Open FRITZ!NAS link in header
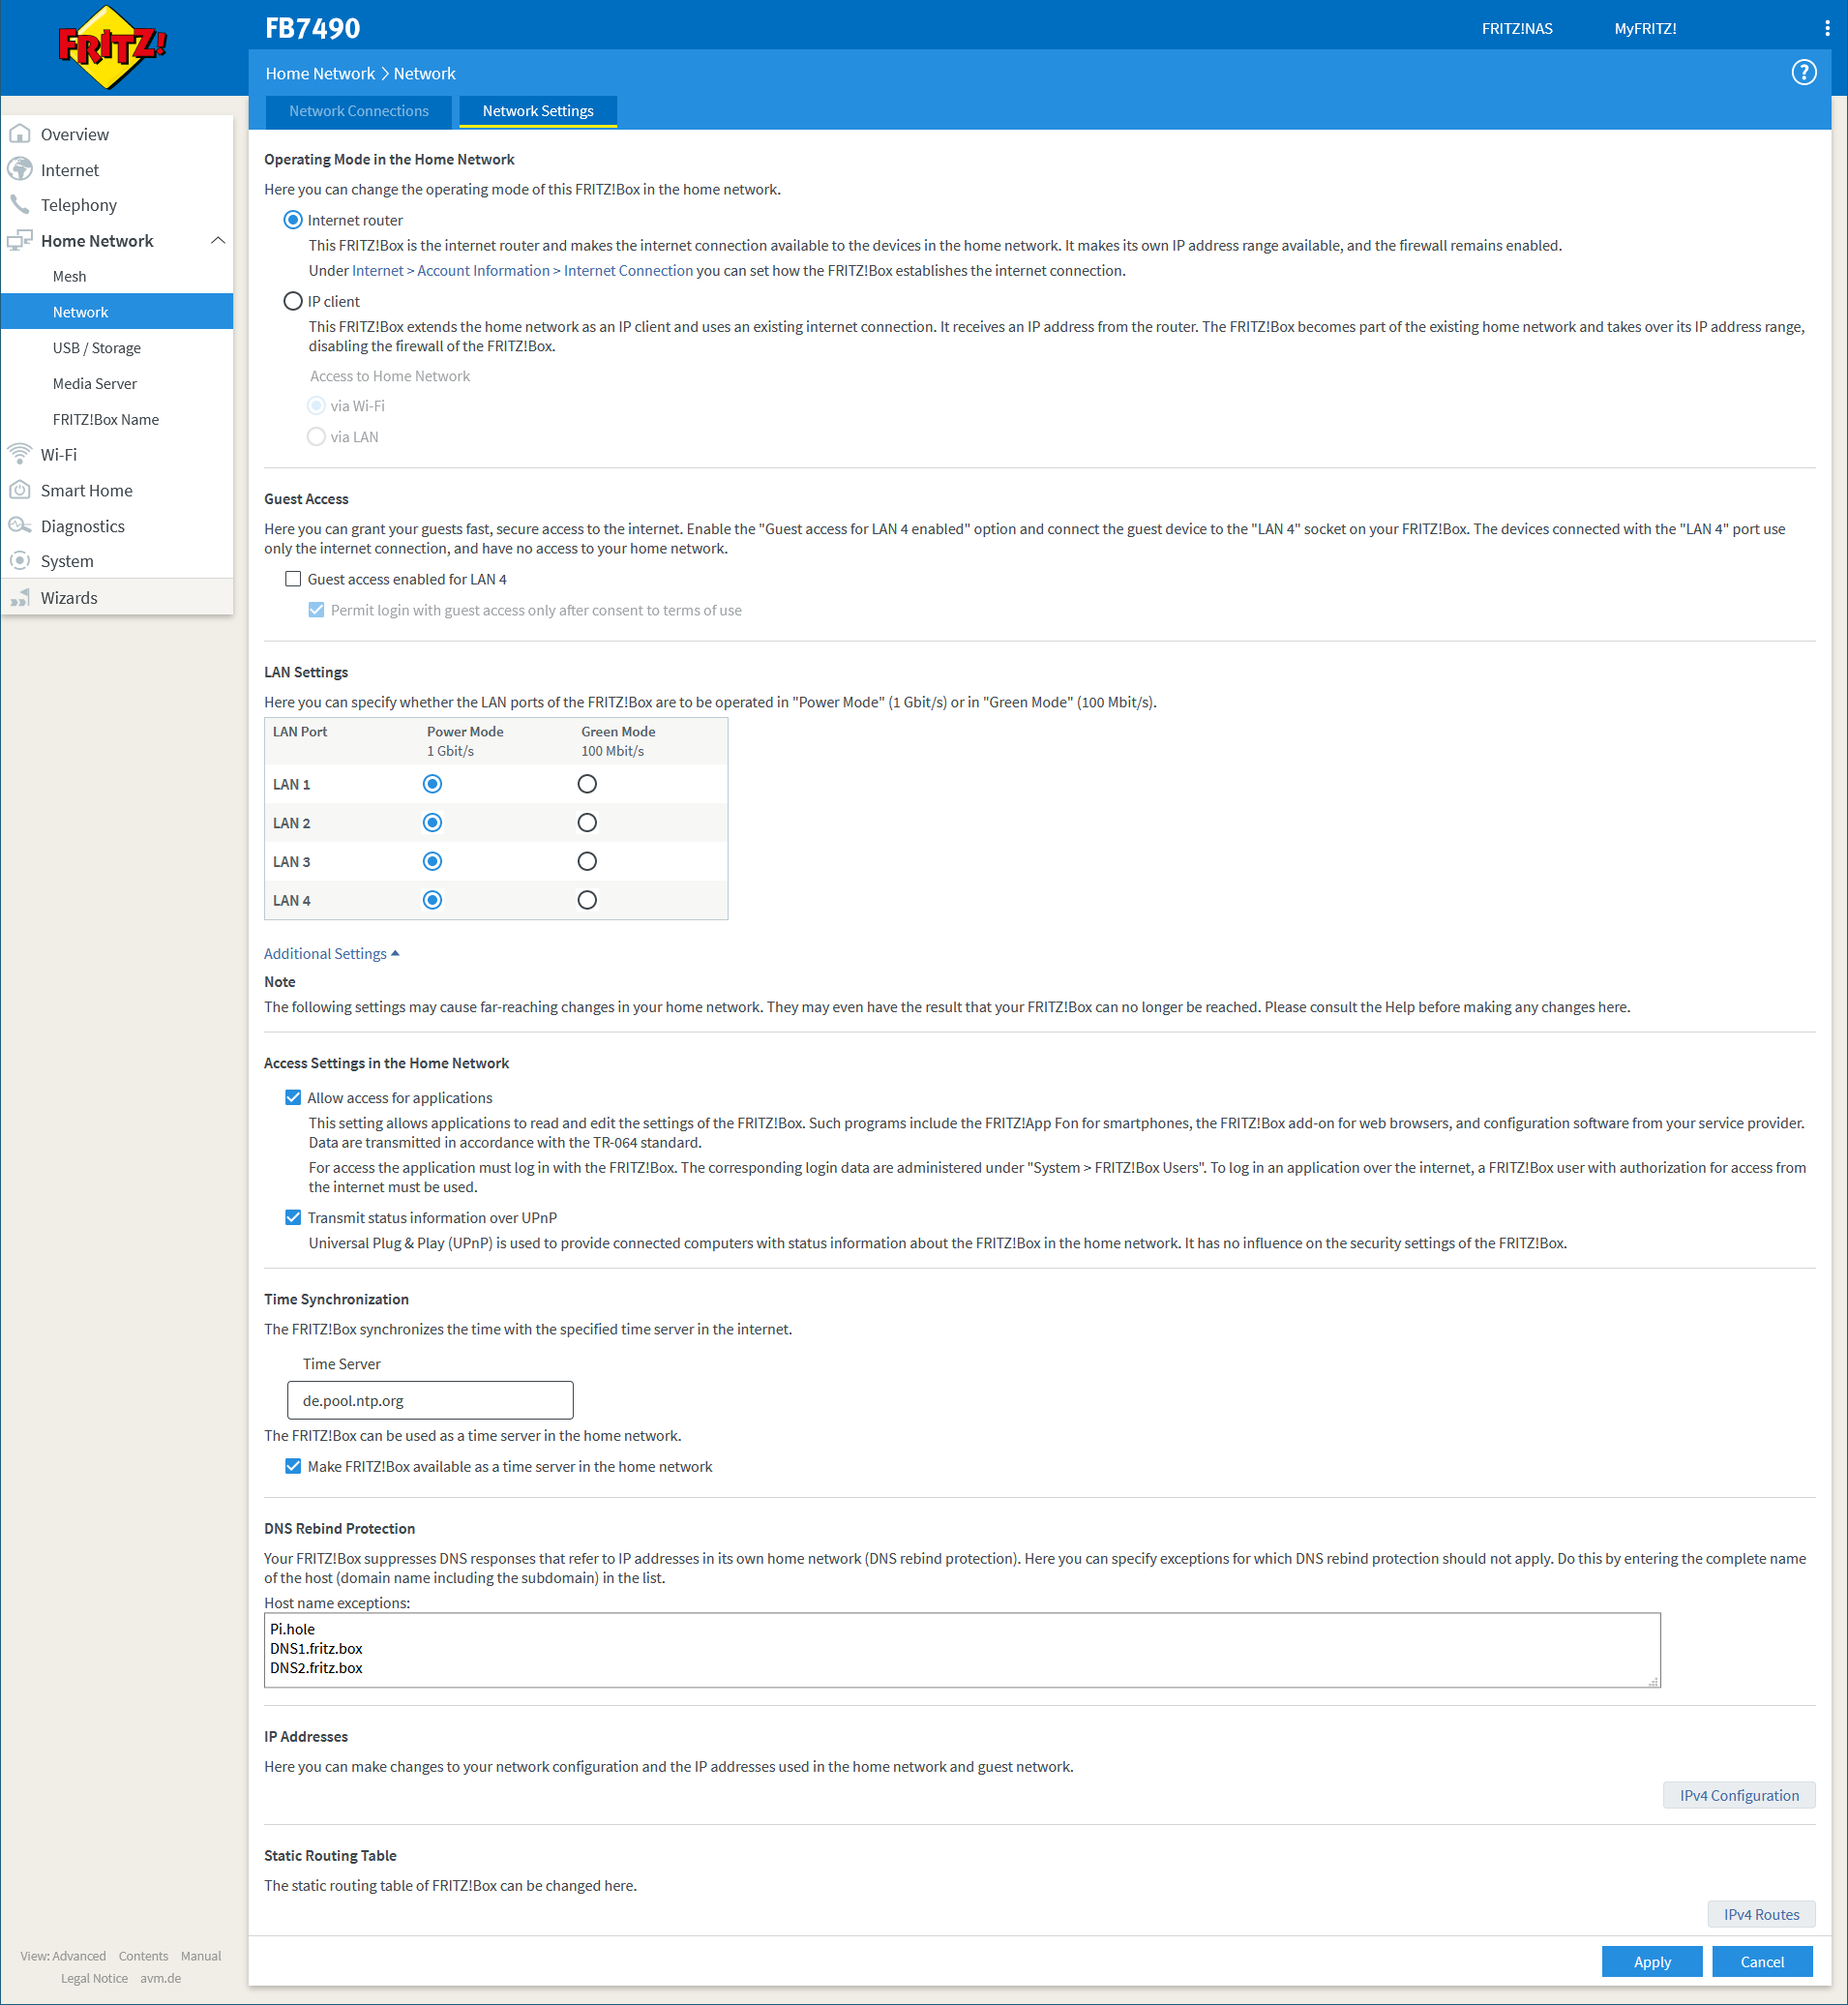Viewport: 1848px width, 2005px height. [1517, 28]
